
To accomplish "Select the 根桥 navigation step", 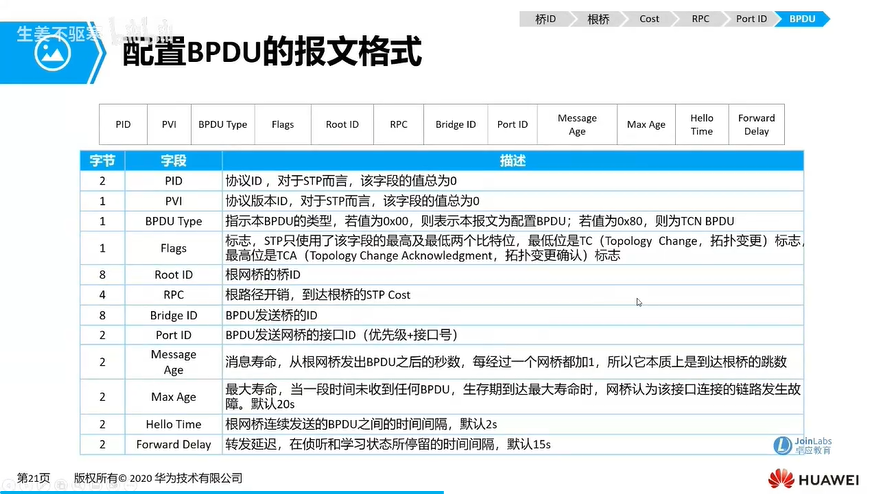I will (598, 19).
